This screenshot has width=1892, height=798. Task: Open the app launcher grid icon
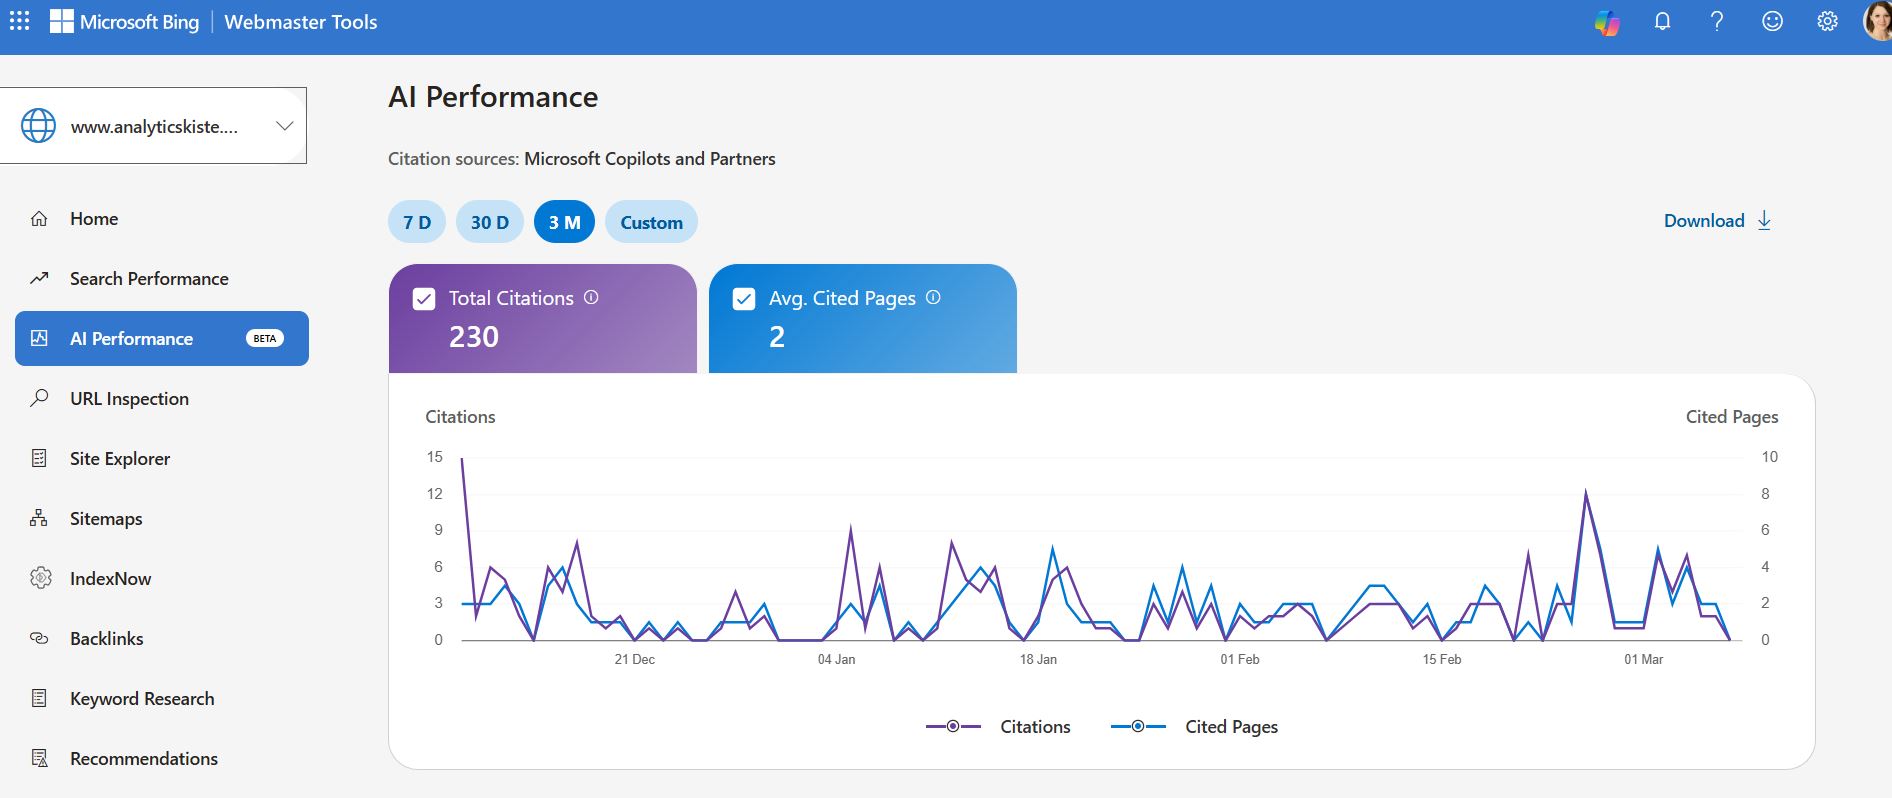[20, 21]
